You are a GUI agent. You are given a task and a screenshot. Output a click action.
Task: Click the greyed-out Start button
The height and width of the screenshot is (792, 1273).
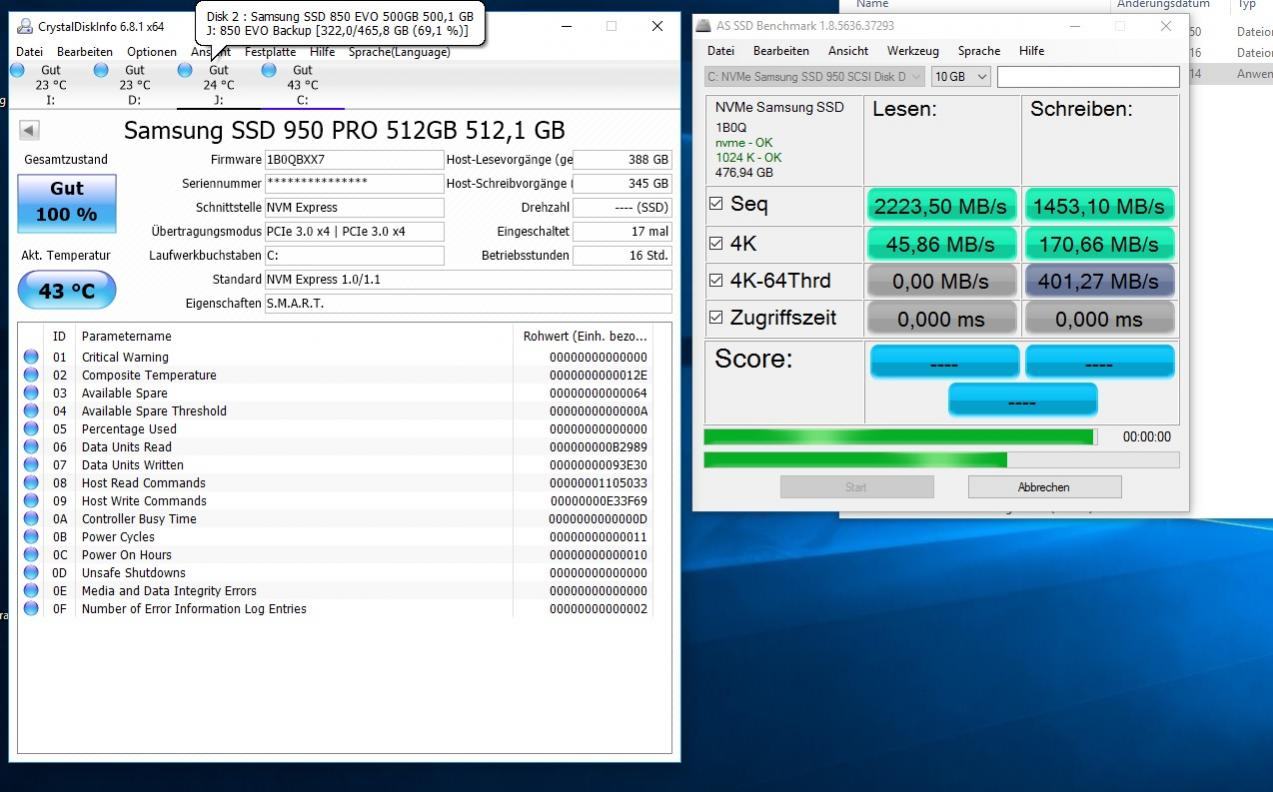[856, 487]
